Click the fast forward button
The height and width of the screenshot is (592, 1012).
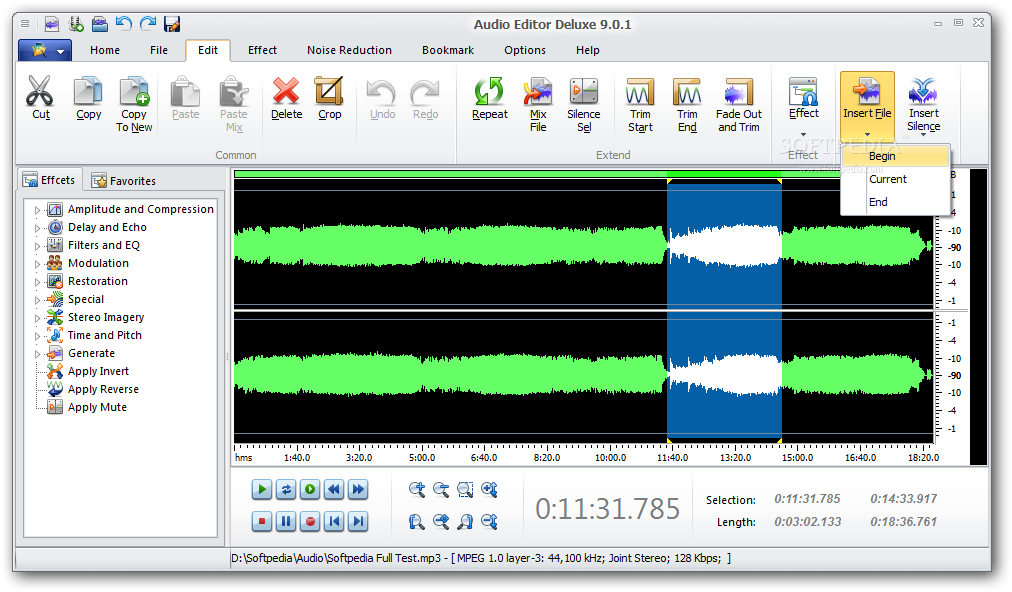(x=358, y=489)
